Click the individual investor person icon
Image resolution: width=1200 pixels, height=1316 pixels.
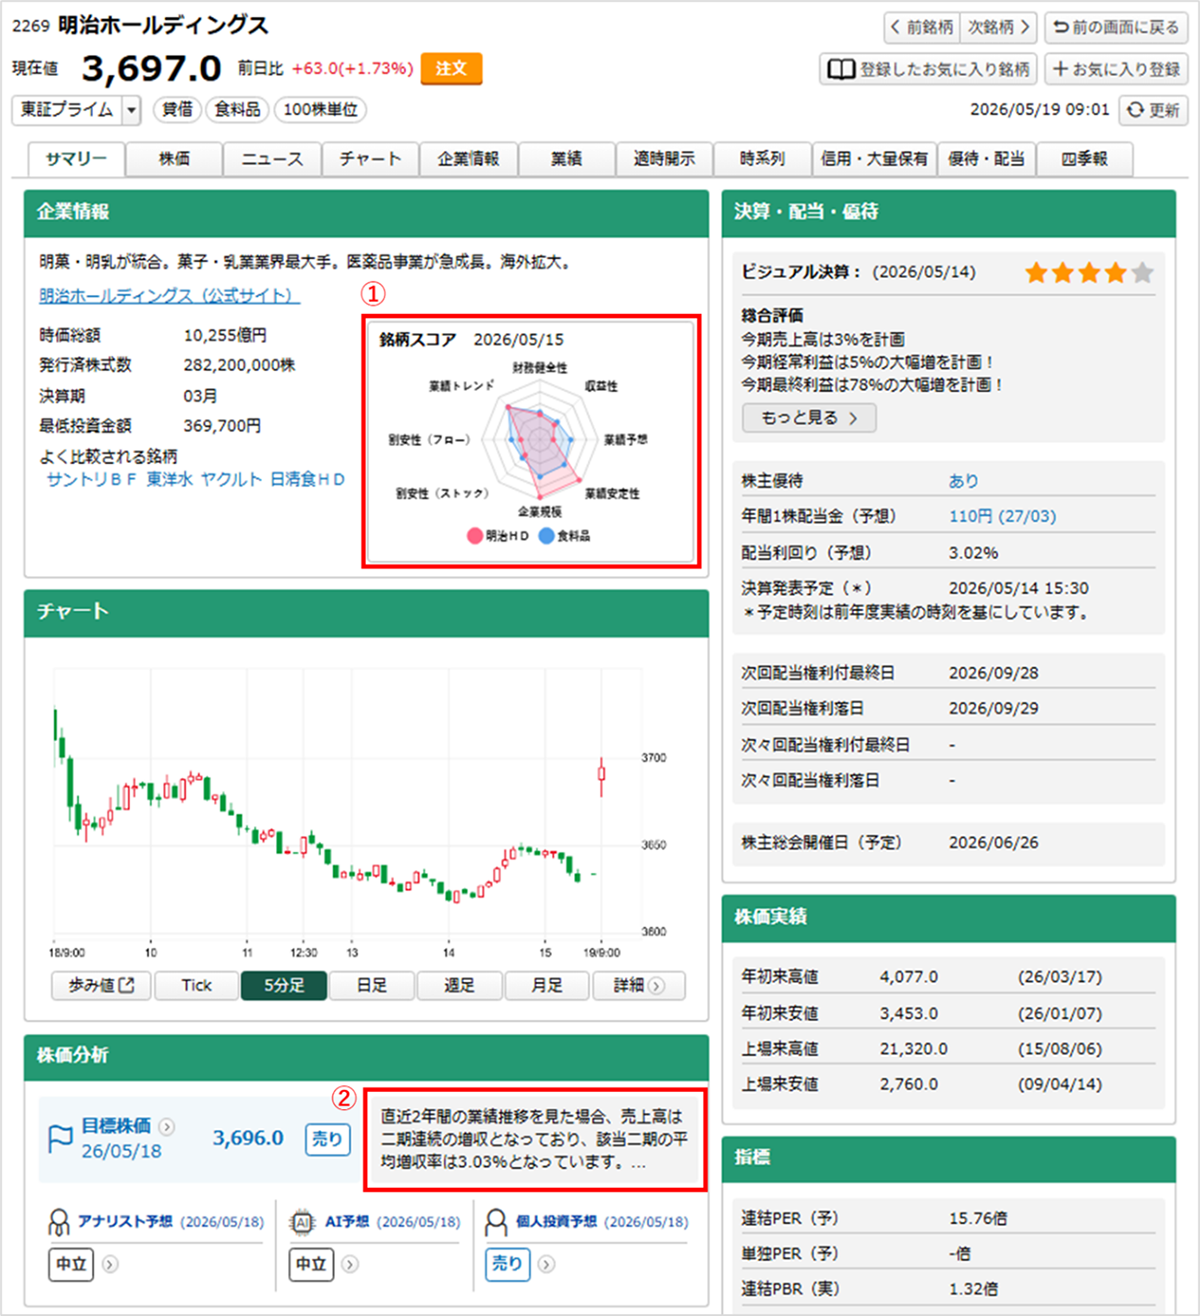click(x=496, y=1222)
